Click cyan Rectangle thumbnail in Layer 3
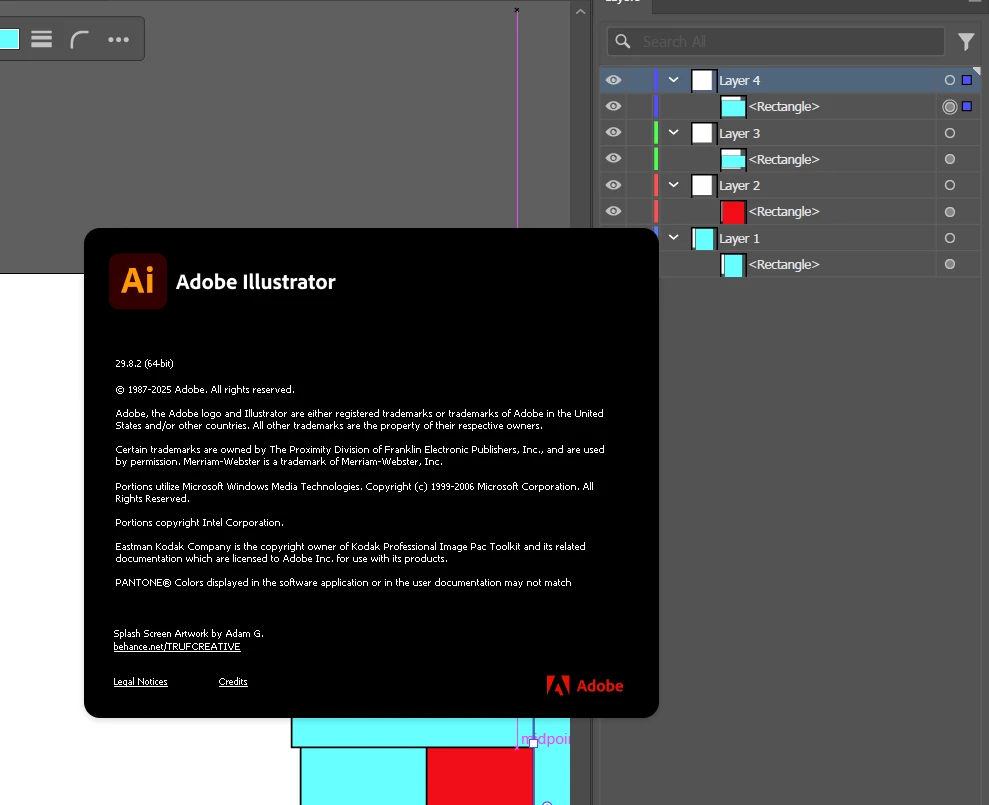The height and width of the screenshot is (805, 989). tap(733, 160)
